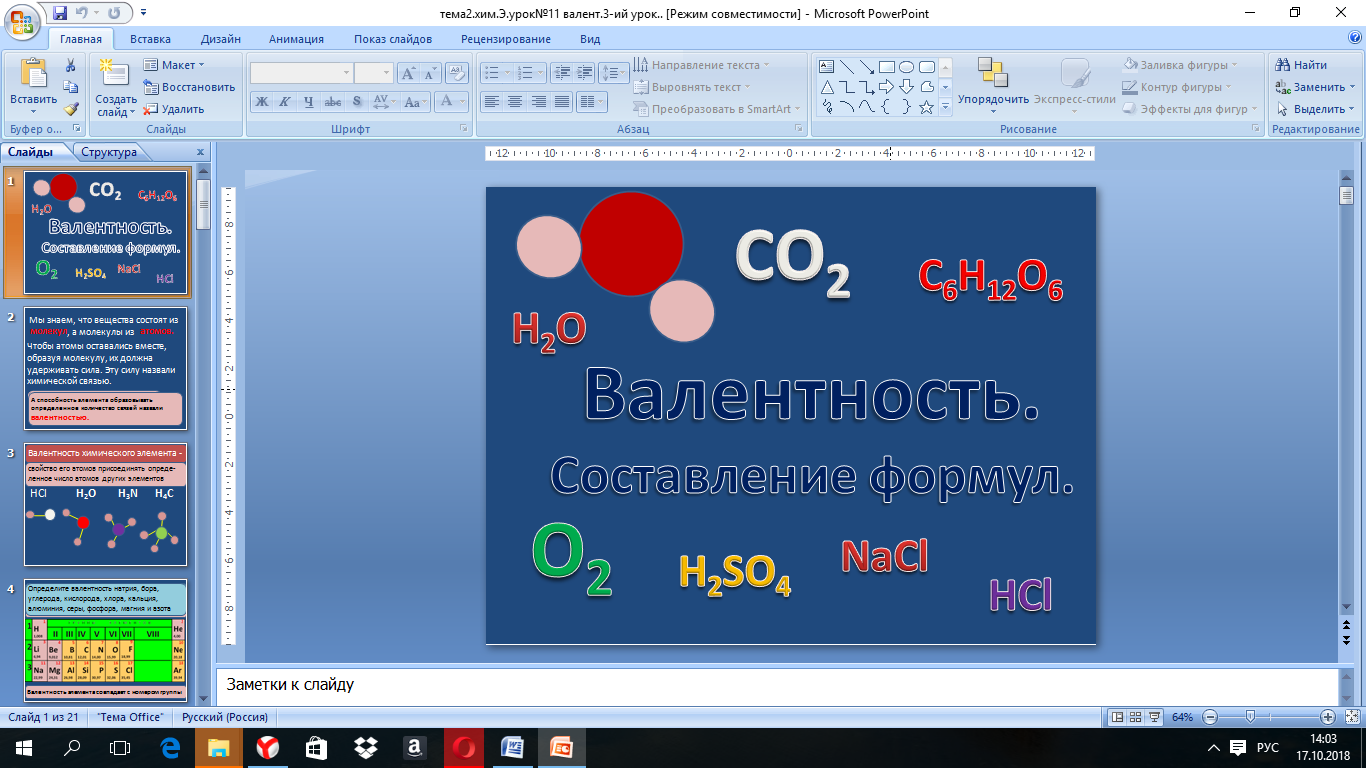
Task: Click the Заметки к слайду notes field
Action: [x=776, y=686]
